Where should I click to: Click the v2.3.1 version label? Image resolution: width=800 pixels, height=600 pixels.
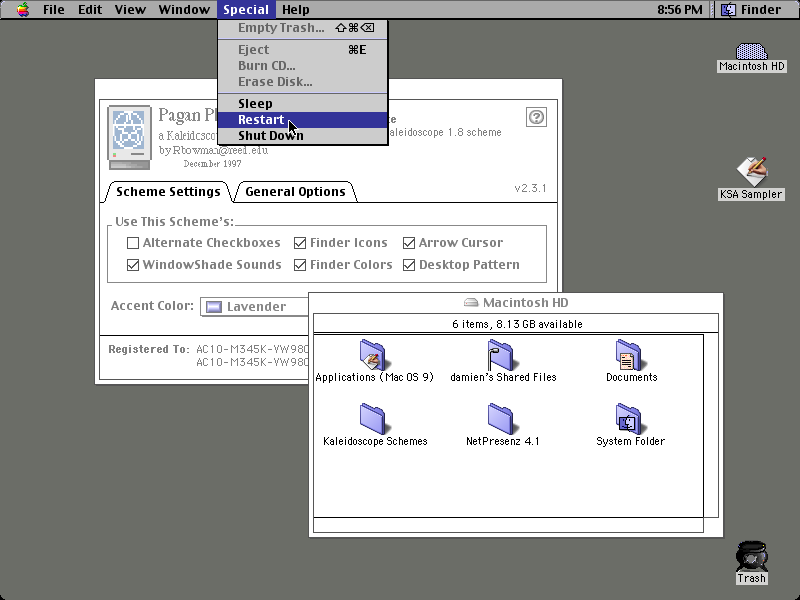coord(530,188)
